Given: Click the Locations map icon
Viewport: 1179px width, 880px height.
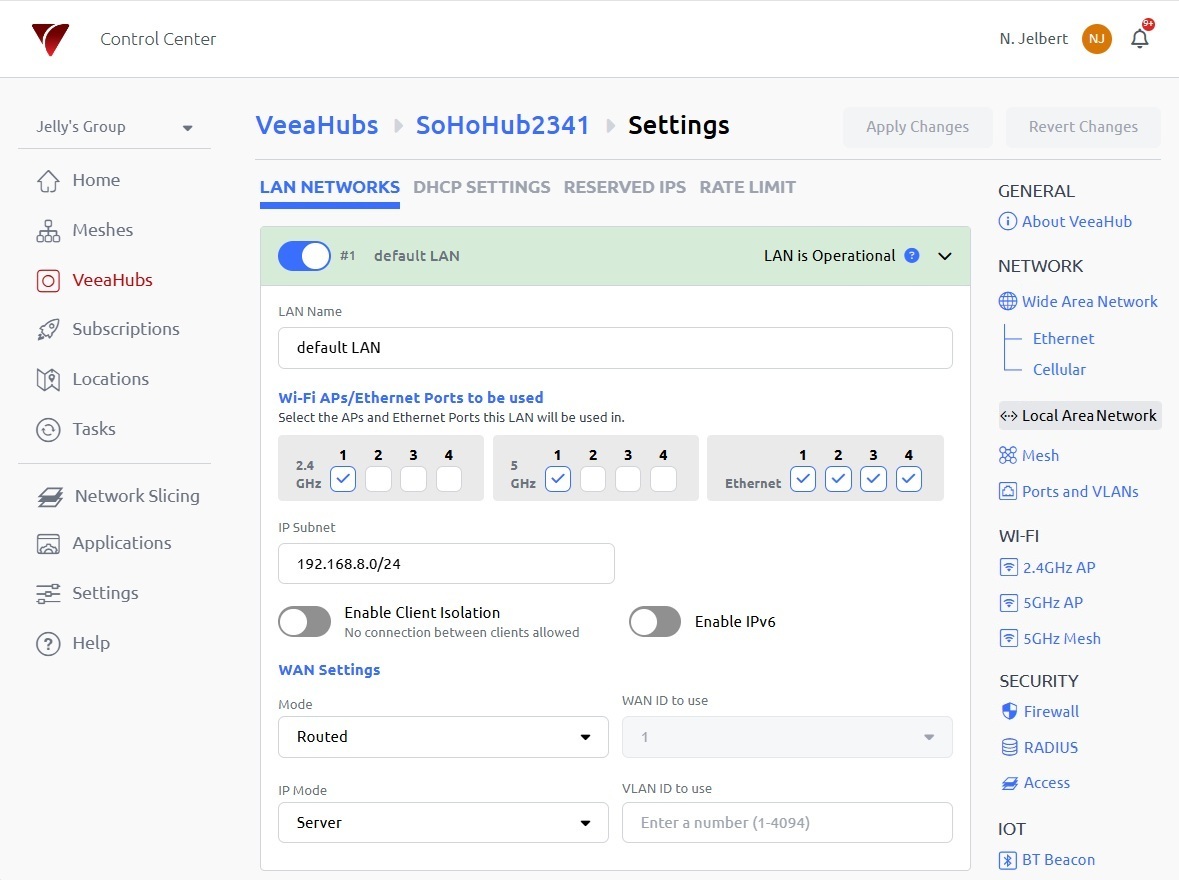Looking at the screenshot, I should point(48,380).
